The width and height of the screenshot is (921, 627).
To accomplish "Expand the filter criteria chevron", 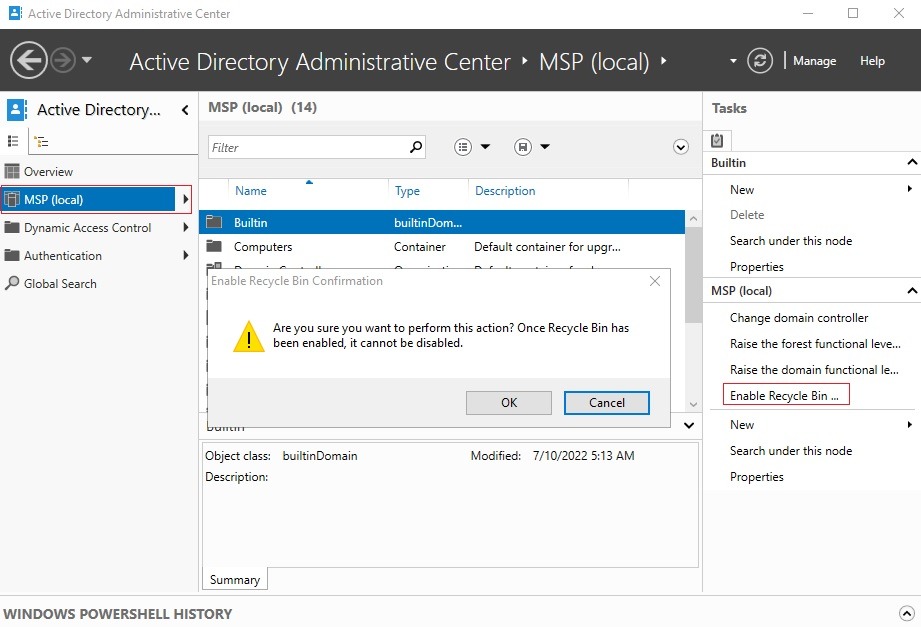I will pyautogui.click(x=680, y=147).
